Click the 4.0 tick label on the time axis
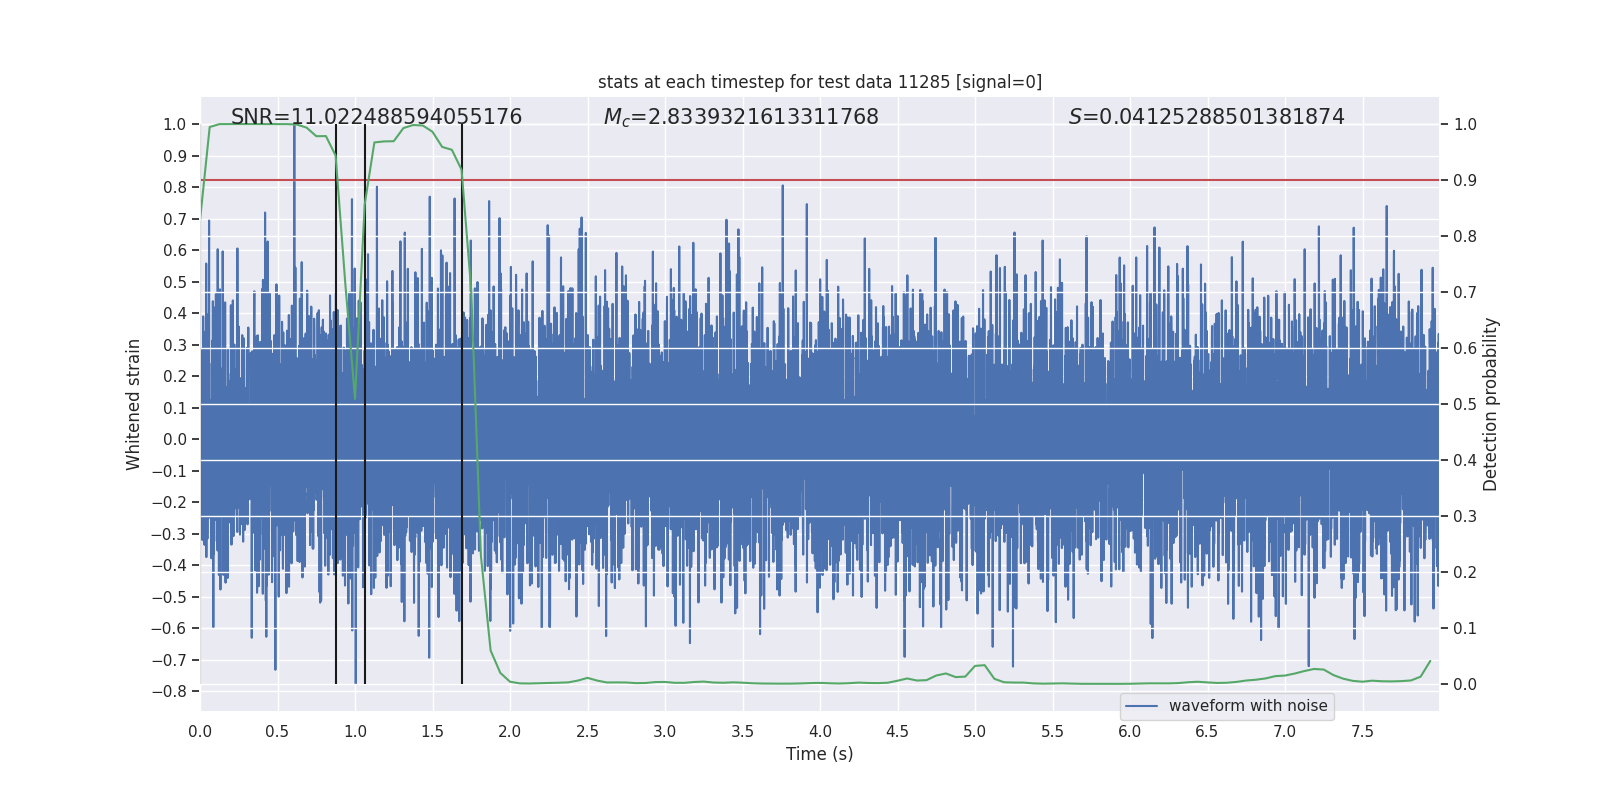This screenshot has width=1600, height=800. coord(820,731)
